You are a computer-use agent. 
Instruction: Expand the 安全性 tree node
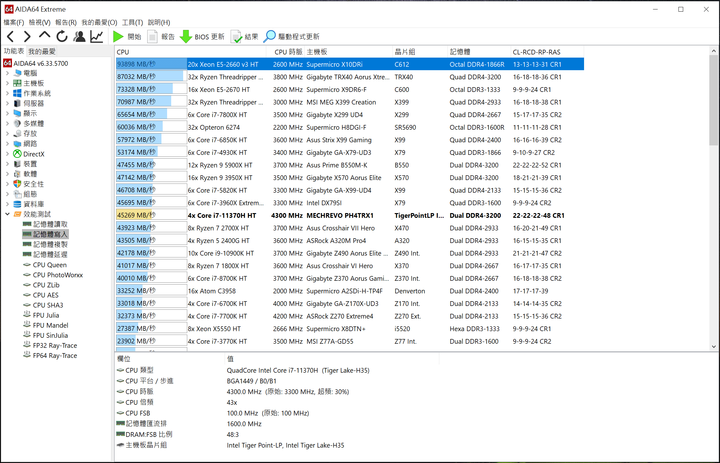7,184
